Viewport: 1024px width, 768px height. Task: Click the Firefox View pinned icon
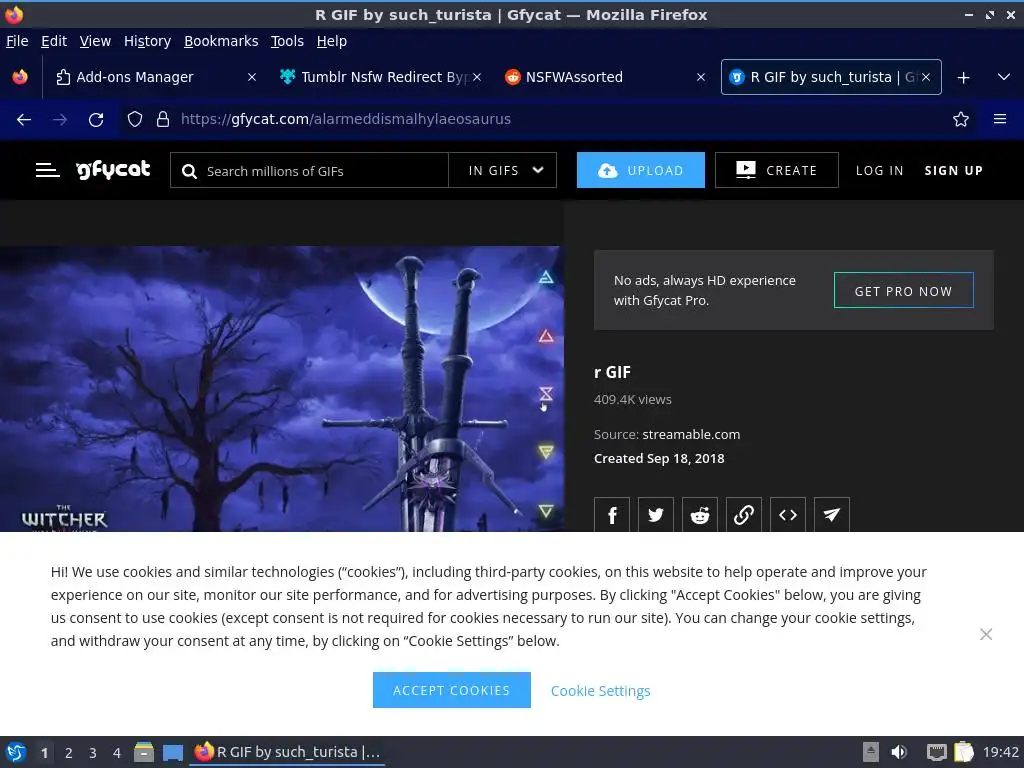20,77
